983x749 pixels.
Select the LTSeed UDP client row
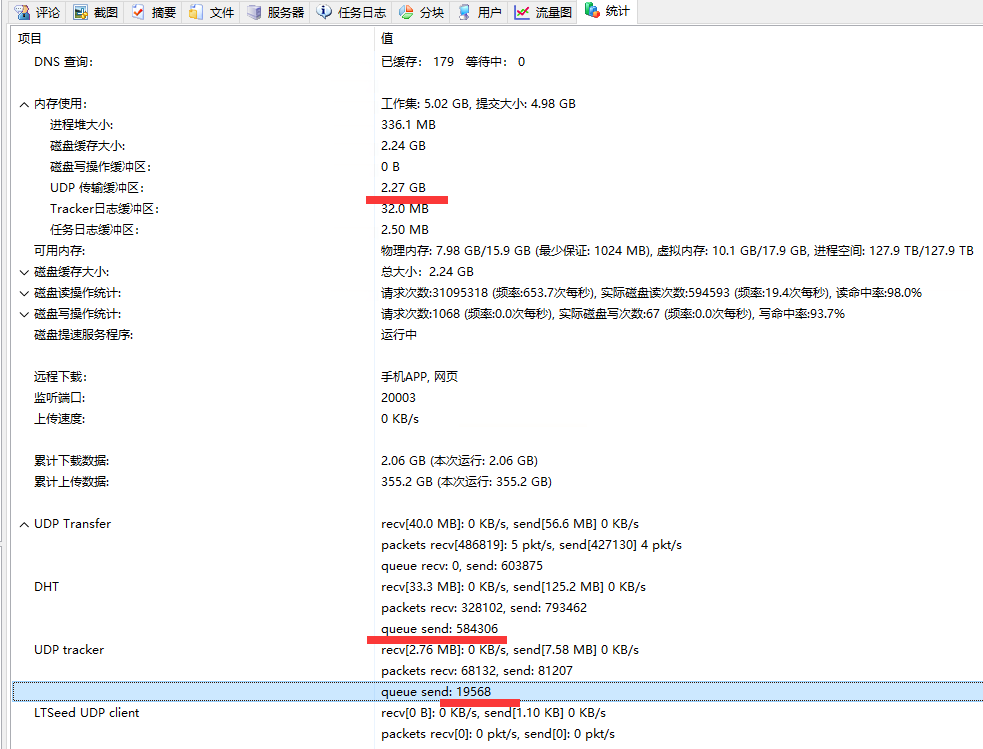(498, 713)
